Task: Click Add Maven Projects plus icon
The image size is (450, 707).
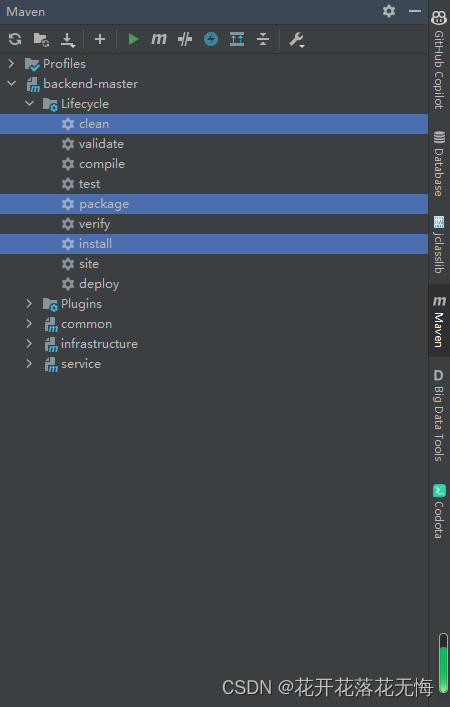Action: (x=100, y=39)
